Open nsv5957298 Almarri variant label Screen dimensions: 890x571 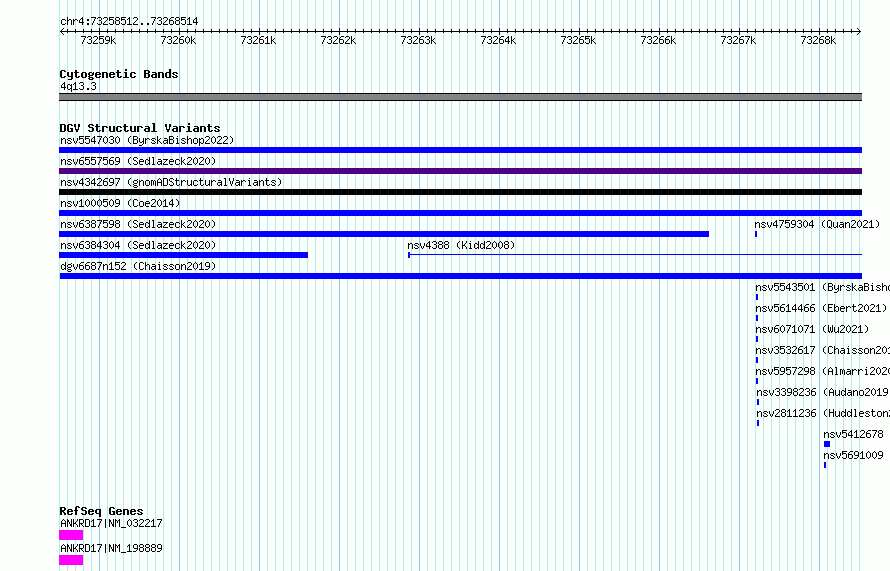pos(822,371)
